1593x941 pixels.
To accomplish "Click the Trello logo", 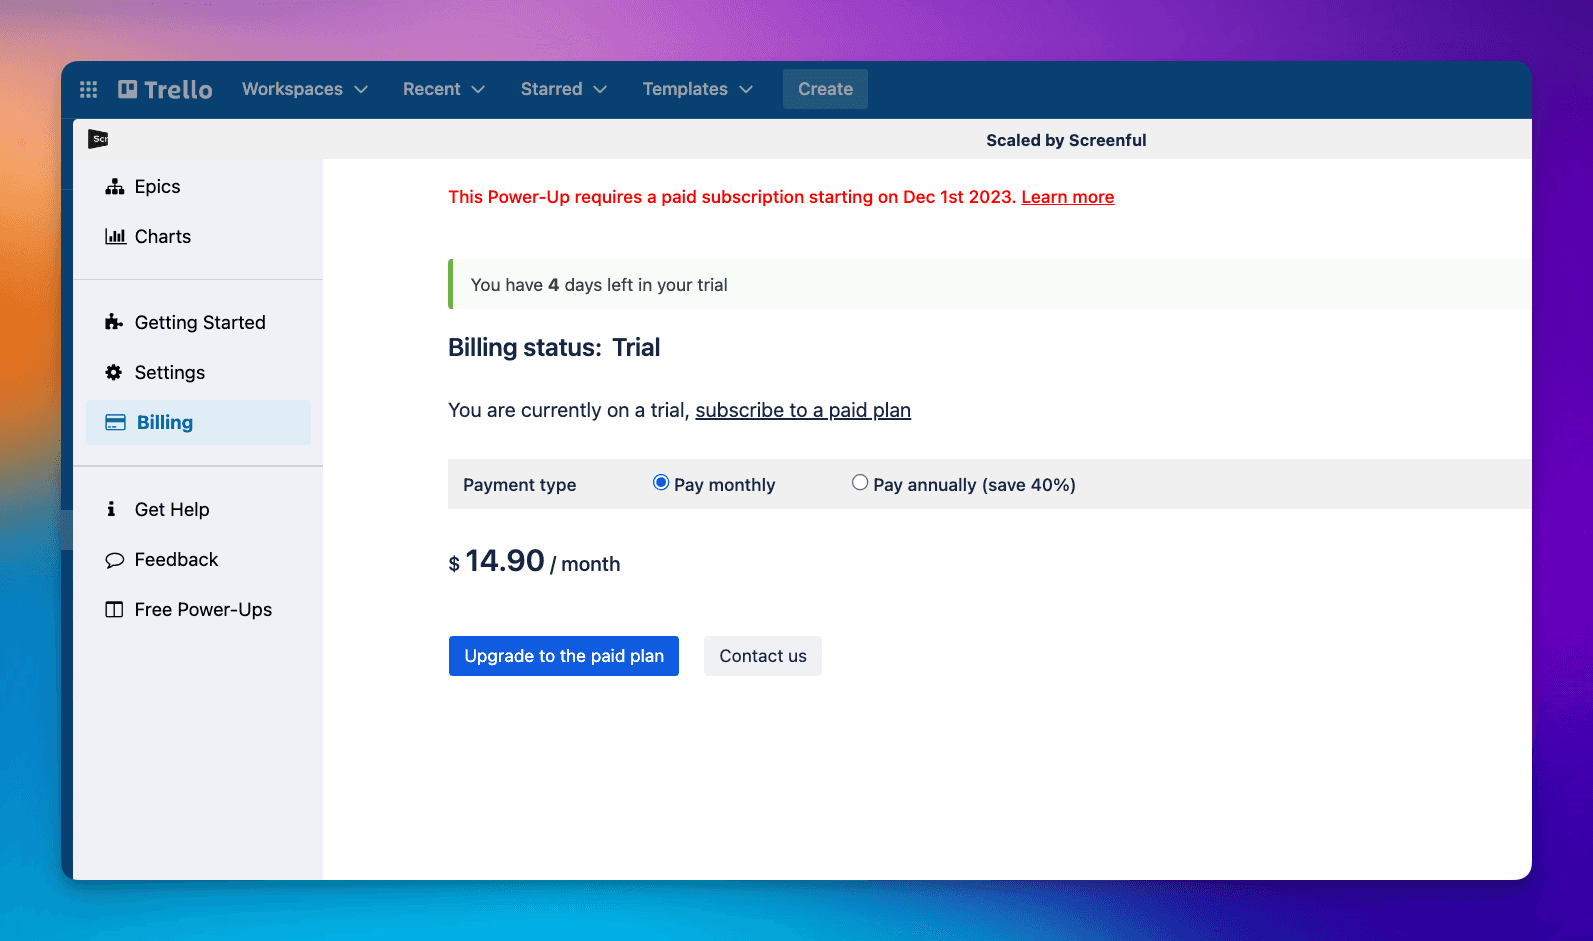I will tap(165, 89).
